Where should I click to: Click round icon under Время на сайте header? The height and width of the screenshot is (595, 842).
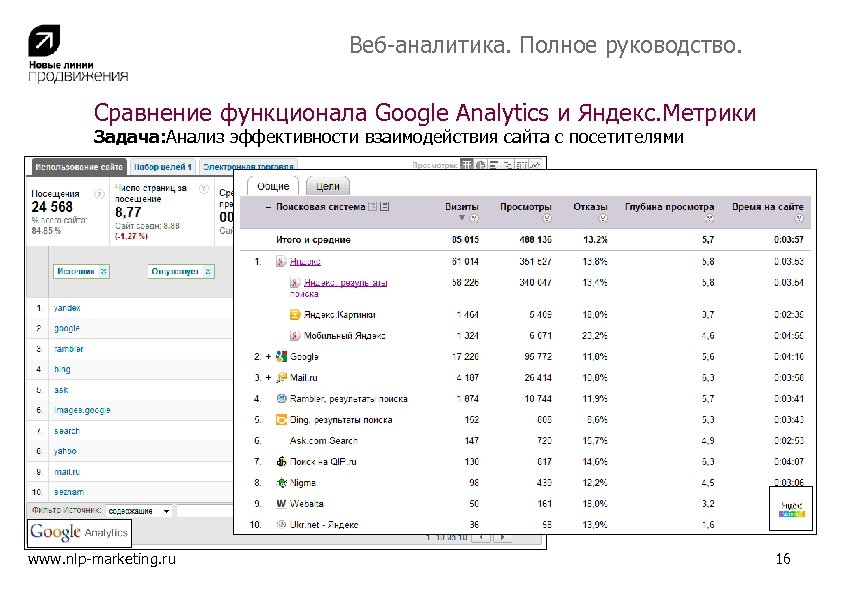coord(799,218)
